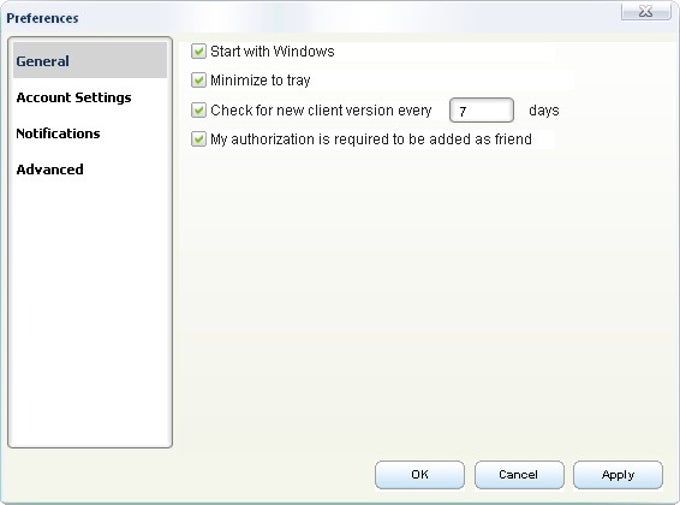Focus the days interval input field
The image size is (680, 505).
(481, 110)
